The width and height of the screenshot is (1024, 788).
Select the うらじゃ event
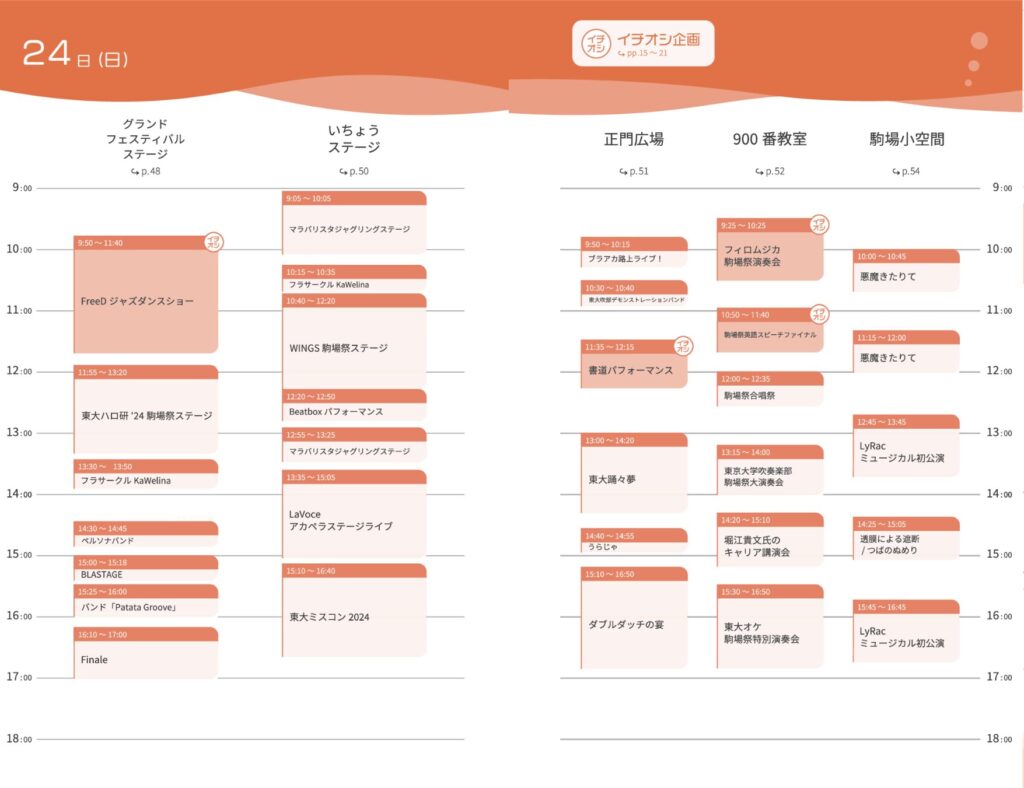point(633,541)
